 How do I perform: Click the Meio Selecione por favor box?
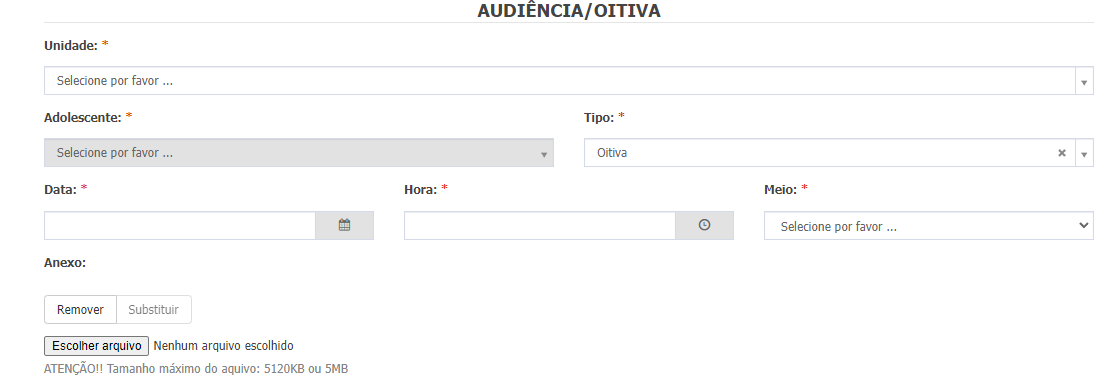(928, 226)
